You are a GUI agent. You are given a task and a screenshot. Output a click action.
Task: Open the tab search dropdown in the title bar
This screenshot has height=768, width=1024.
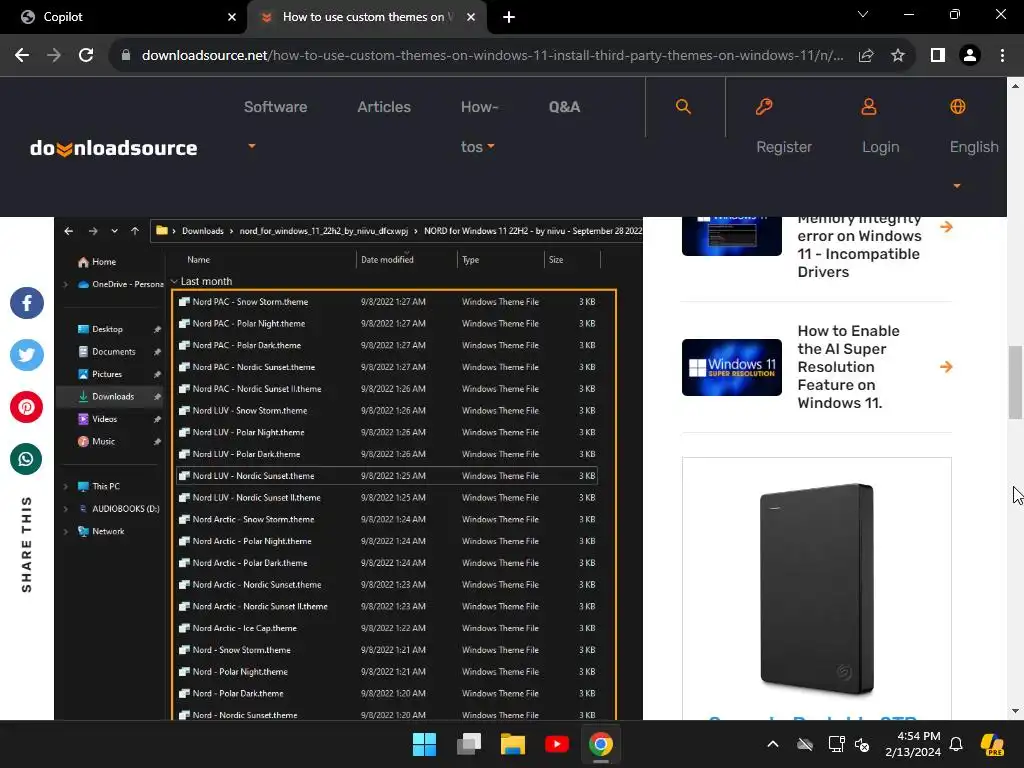[863, 14]
